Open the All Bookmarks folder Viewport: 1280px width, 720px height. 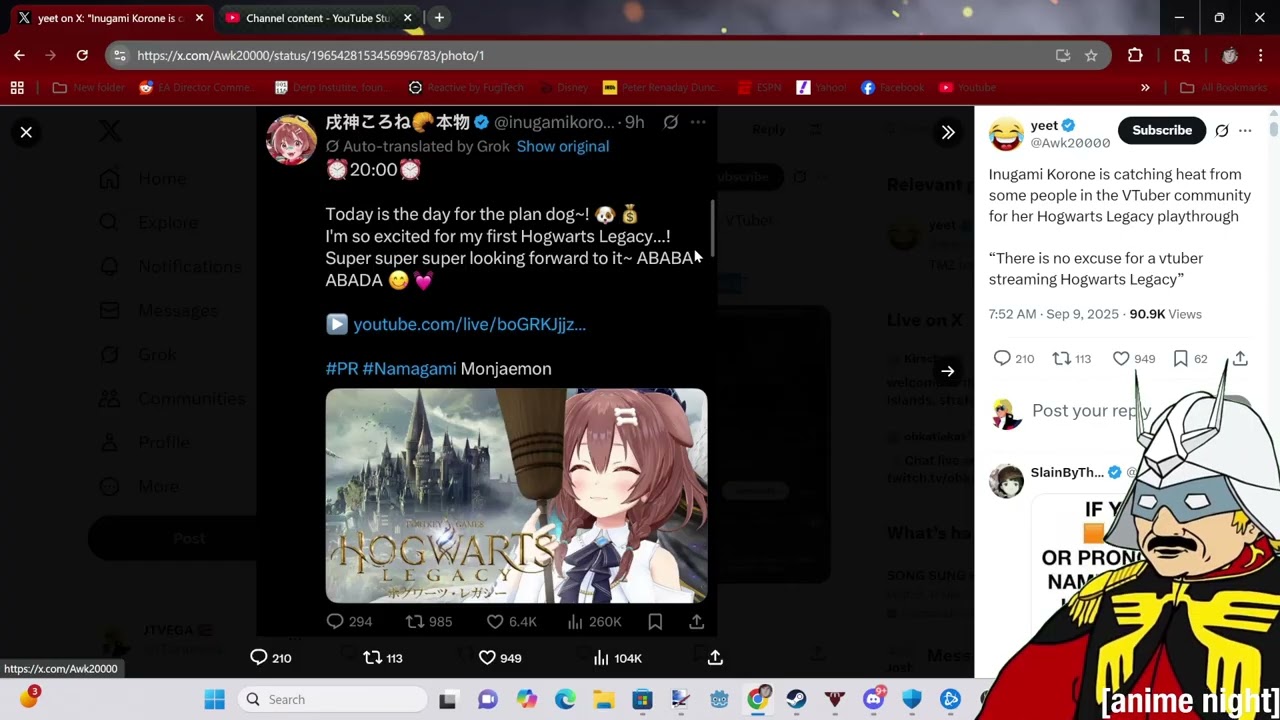[1223, 88]
